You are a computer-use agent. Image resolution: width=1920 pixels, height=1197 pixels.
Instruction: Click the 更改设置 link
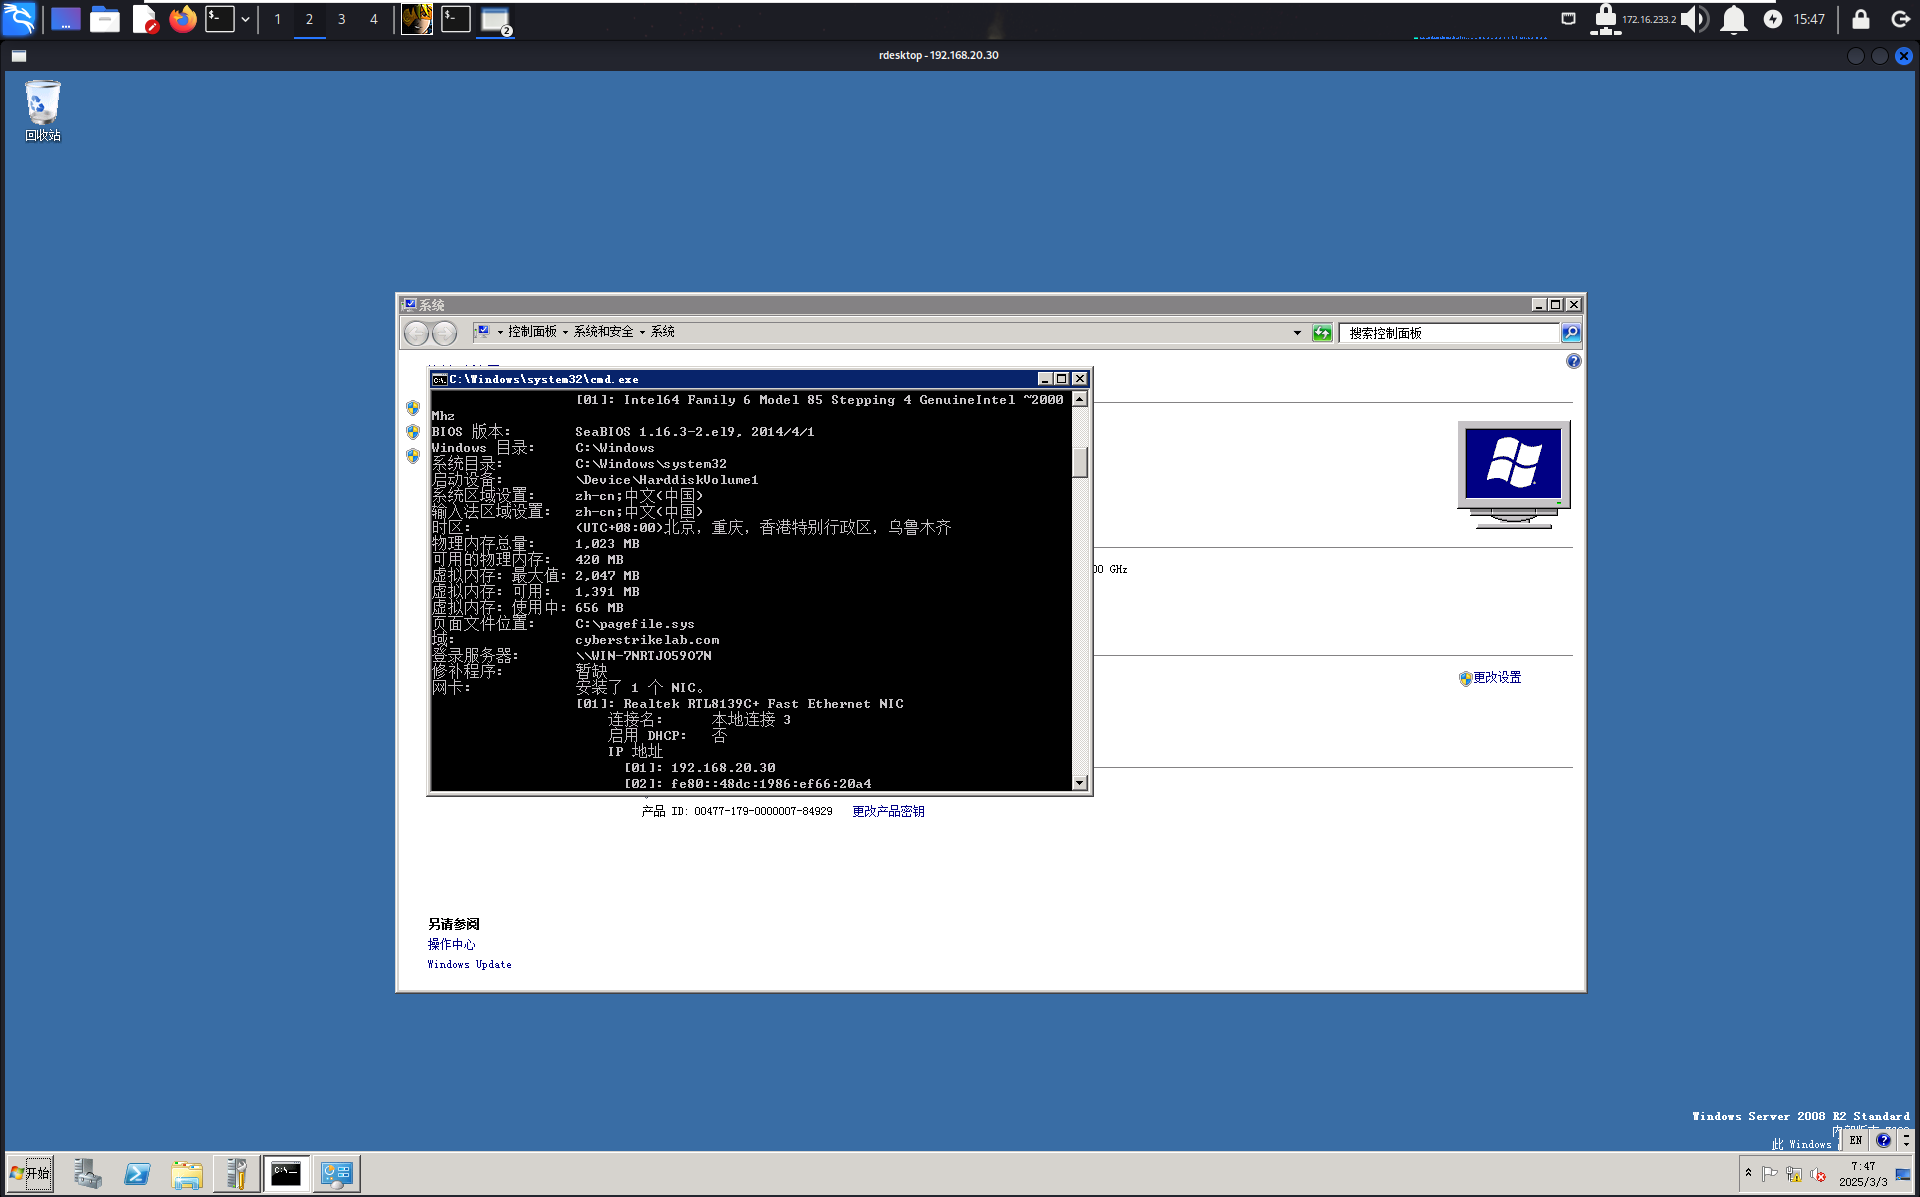[1496, 677]
